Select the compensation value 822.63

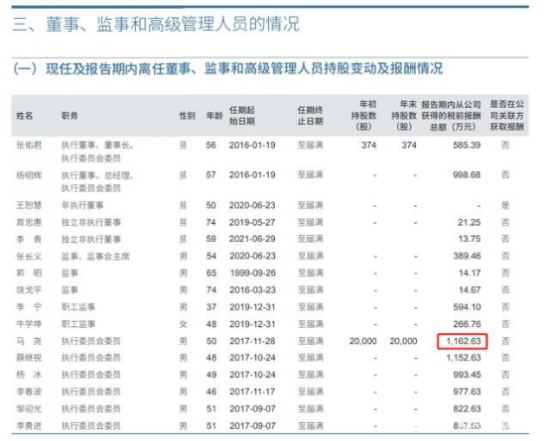click(467, 409)
